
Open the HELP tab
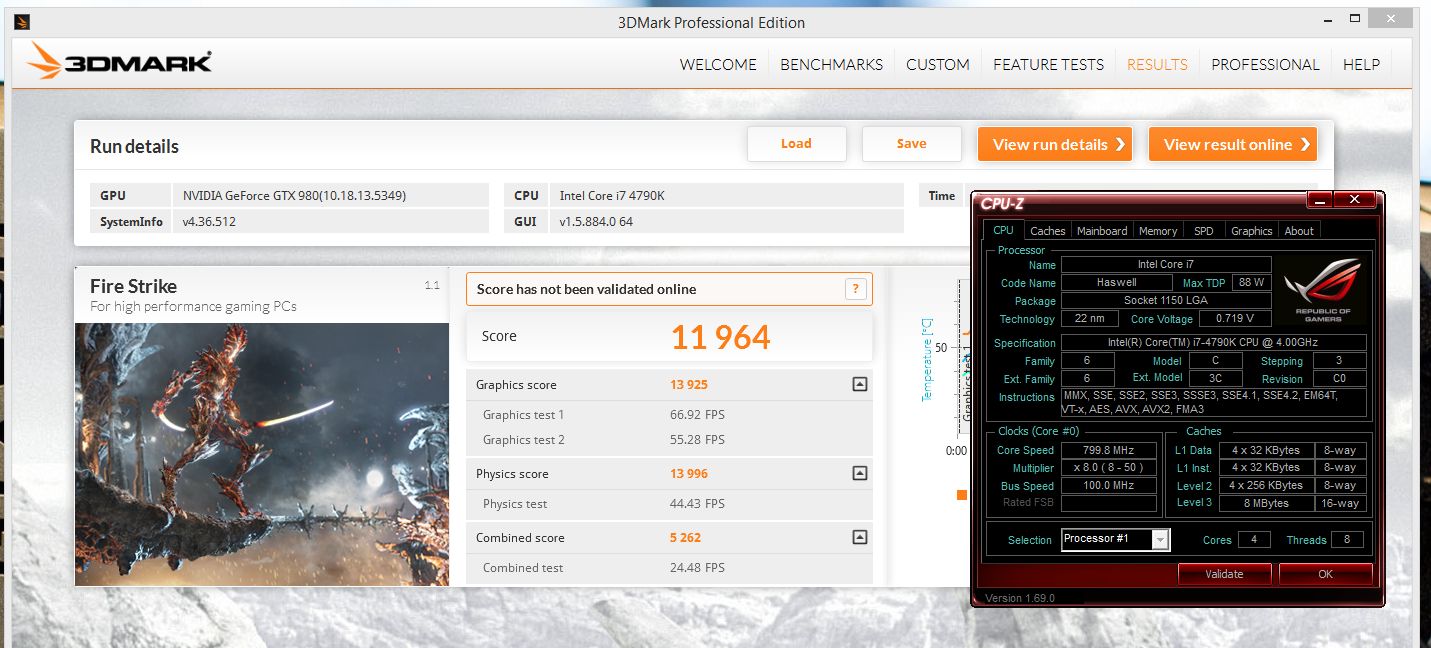pos(1361,64)
